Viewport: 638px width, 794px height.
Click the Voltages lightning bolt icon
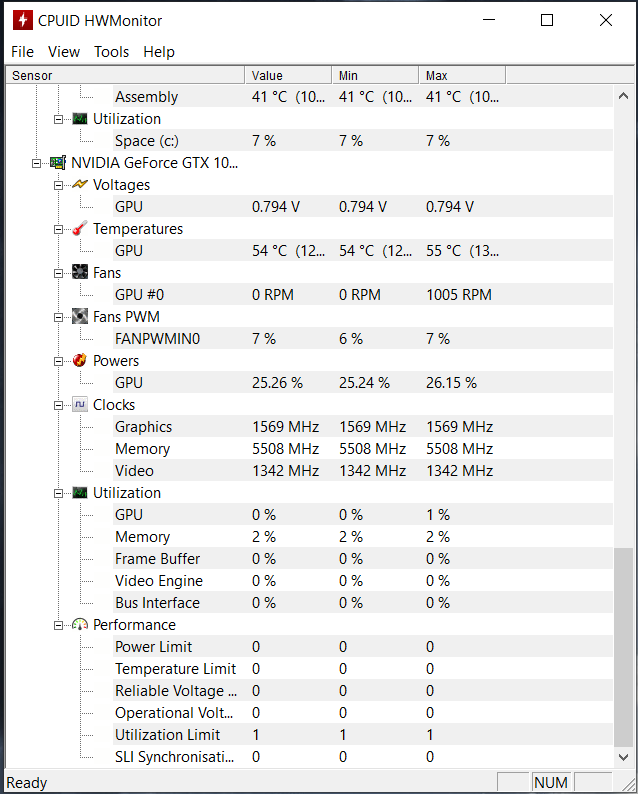pyautogui.click(x=80, y=185)
